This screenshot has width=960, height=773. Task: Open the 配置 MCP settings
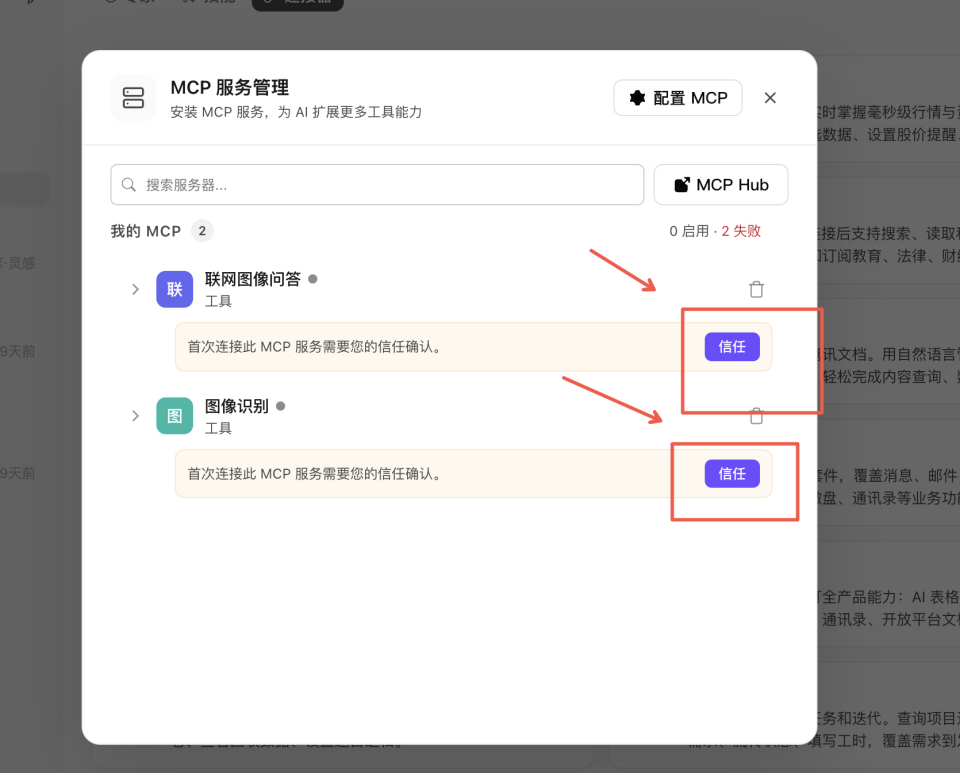click(x=678, y=98)
